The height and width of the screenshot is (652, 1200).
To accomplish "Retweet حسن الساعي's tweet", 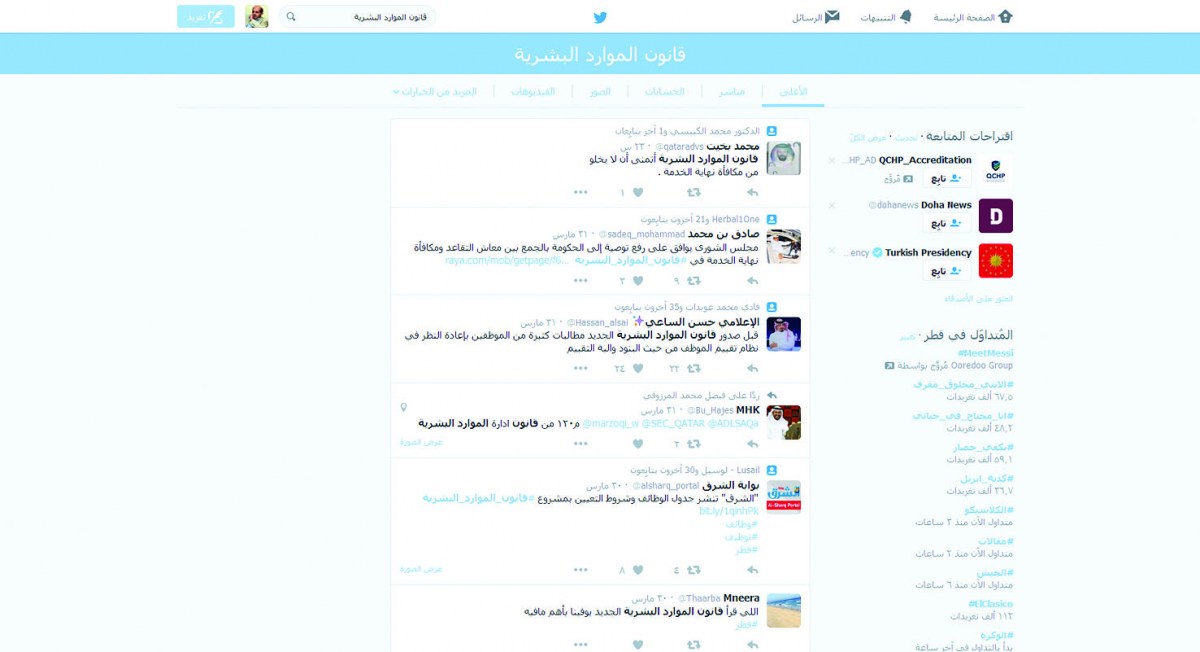I will click(693, 368).
